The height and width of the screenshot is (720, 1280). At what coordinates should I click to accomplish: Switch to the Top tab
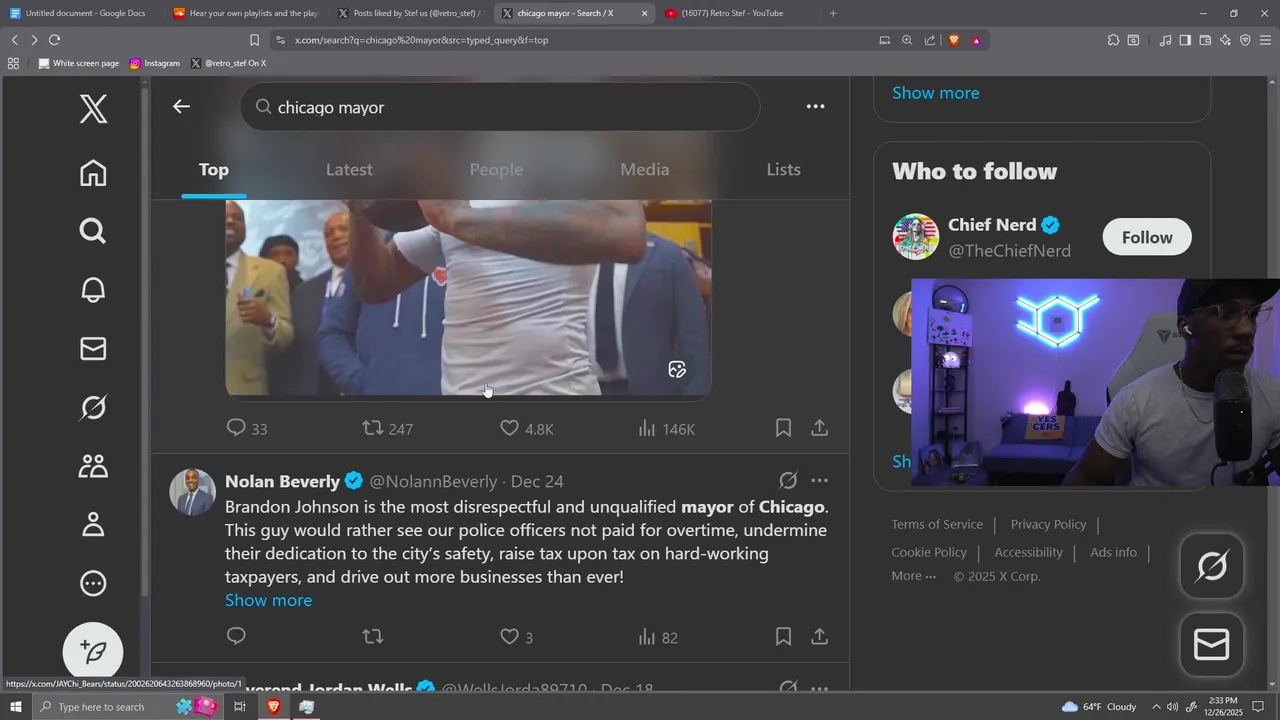coord(213,170)
